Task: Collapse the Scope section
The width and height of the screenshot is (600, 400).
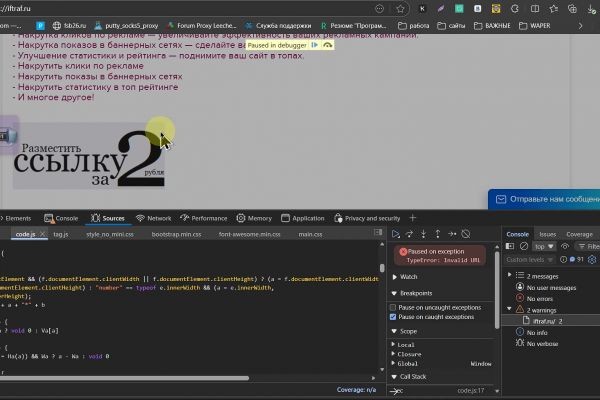Action: tap(406, 330)
